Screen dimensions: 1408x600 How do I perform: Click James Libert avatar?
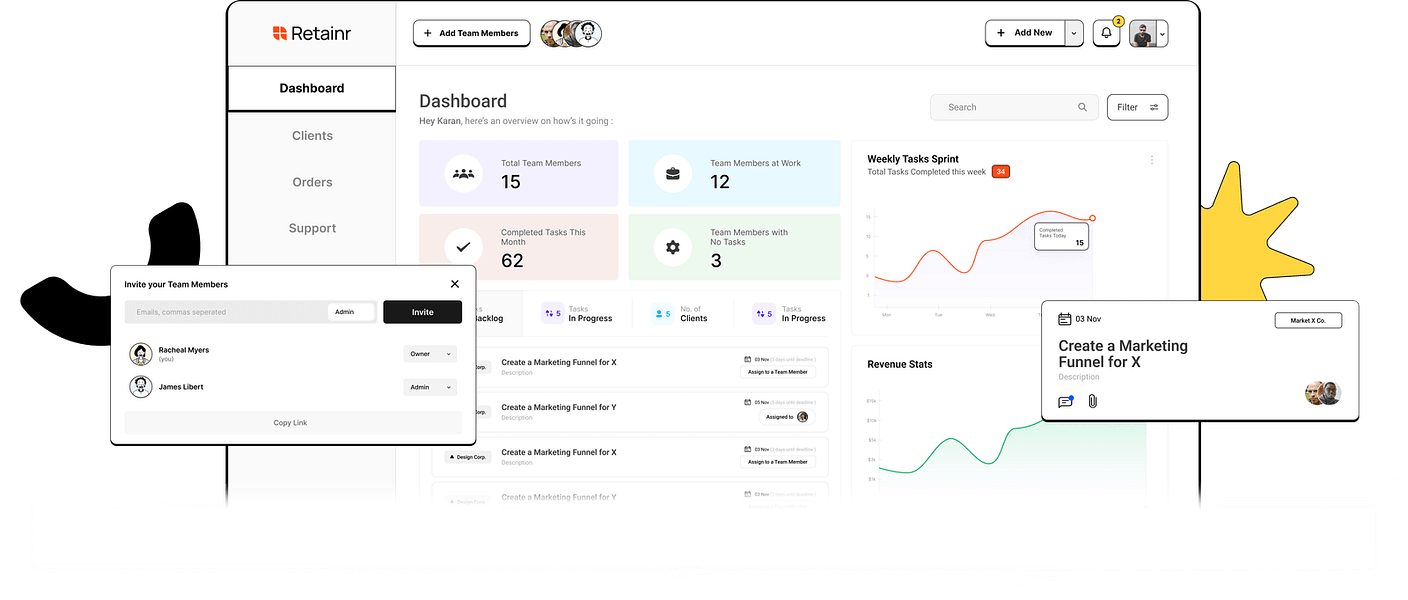pos(141,387)
